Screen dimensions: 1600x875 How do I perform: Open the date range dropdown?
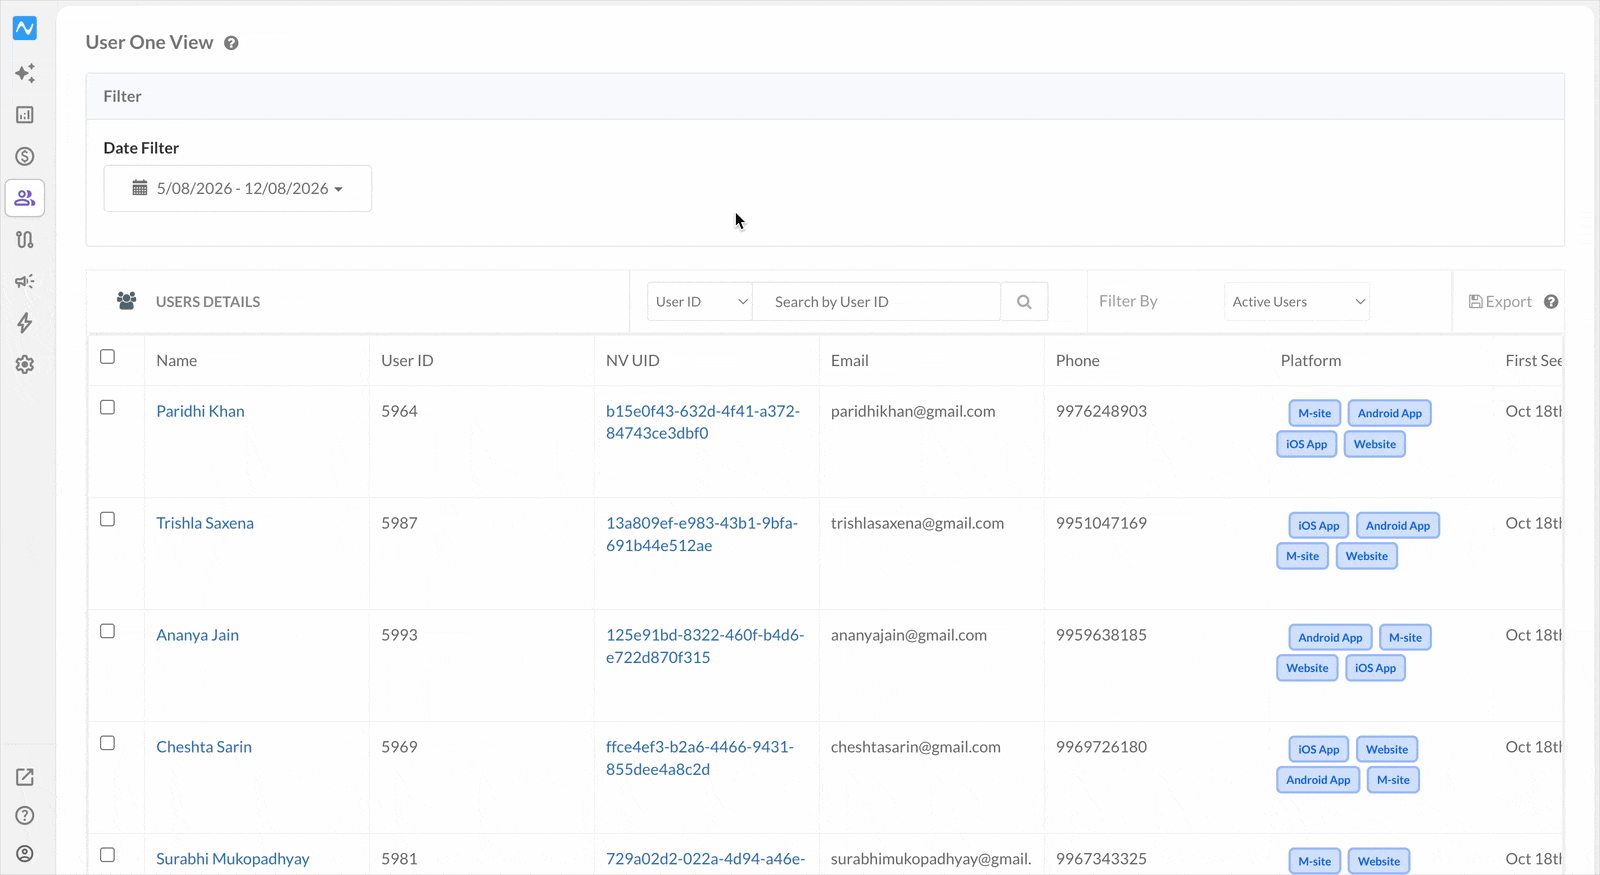(x=238, y=188)
